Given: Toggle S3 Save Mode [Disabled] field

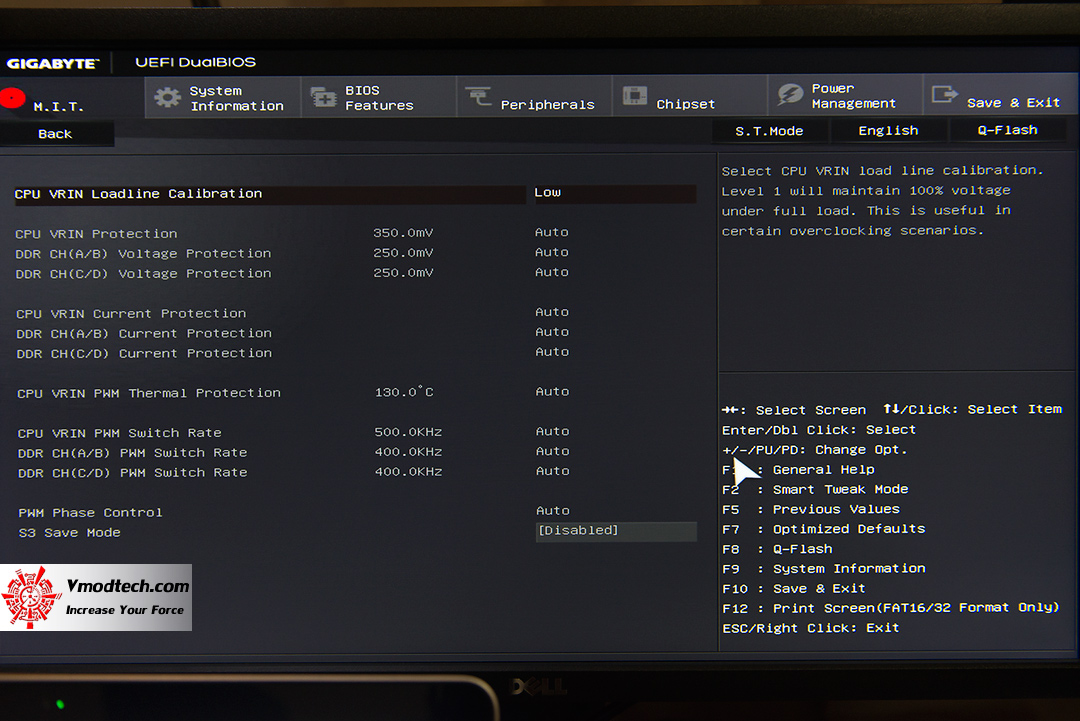Looking at the screenshot, I should [x=616, y=531].
